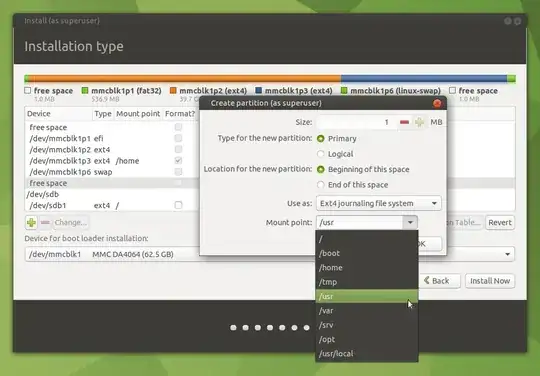Choose /var from the mount point list
The width and height of the screenshot is (540, 376).
(367, 311)
